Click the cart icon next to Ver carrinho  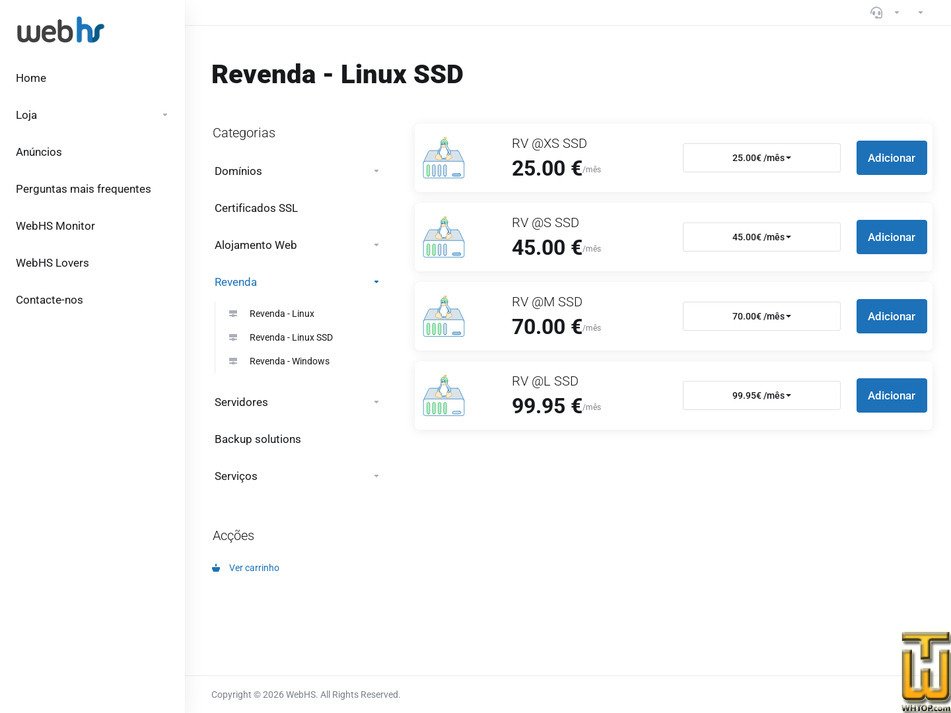point(216,568)
